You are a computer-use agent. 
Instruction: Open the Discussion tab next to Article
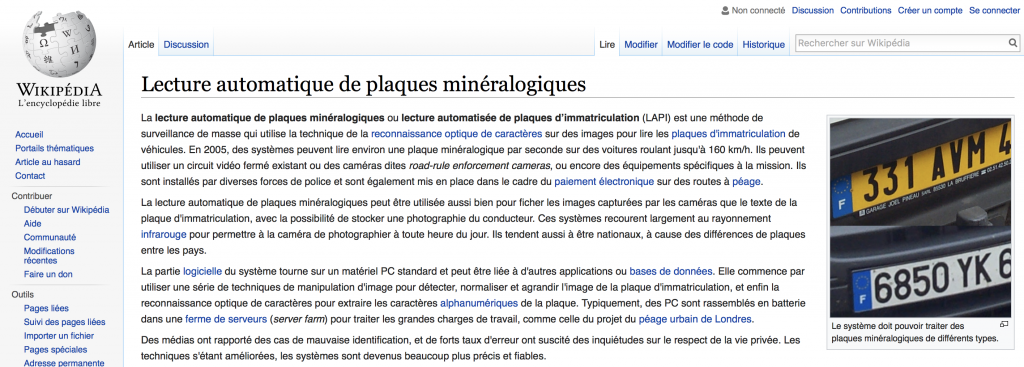[186, 44]
